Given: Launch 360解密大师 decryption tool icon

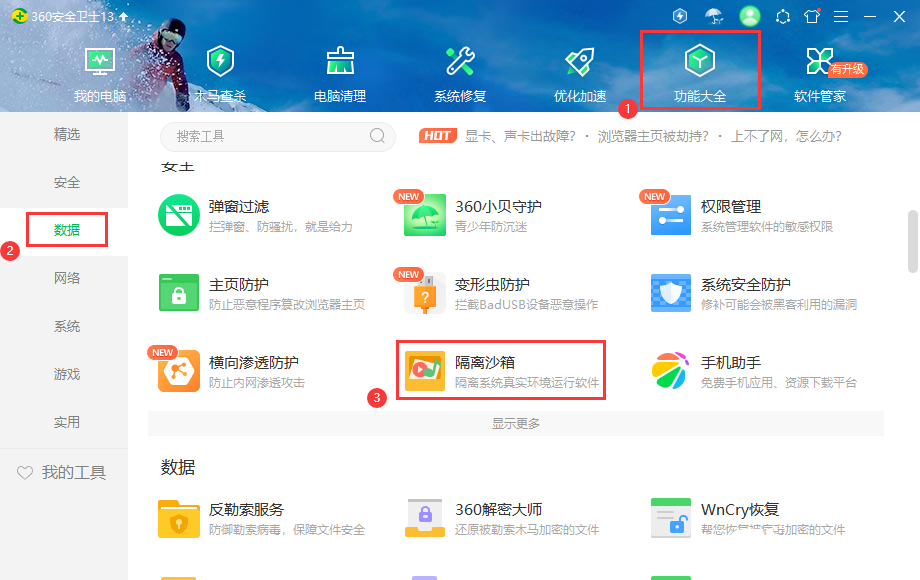Looking at the screenshot, I should 425,518.
